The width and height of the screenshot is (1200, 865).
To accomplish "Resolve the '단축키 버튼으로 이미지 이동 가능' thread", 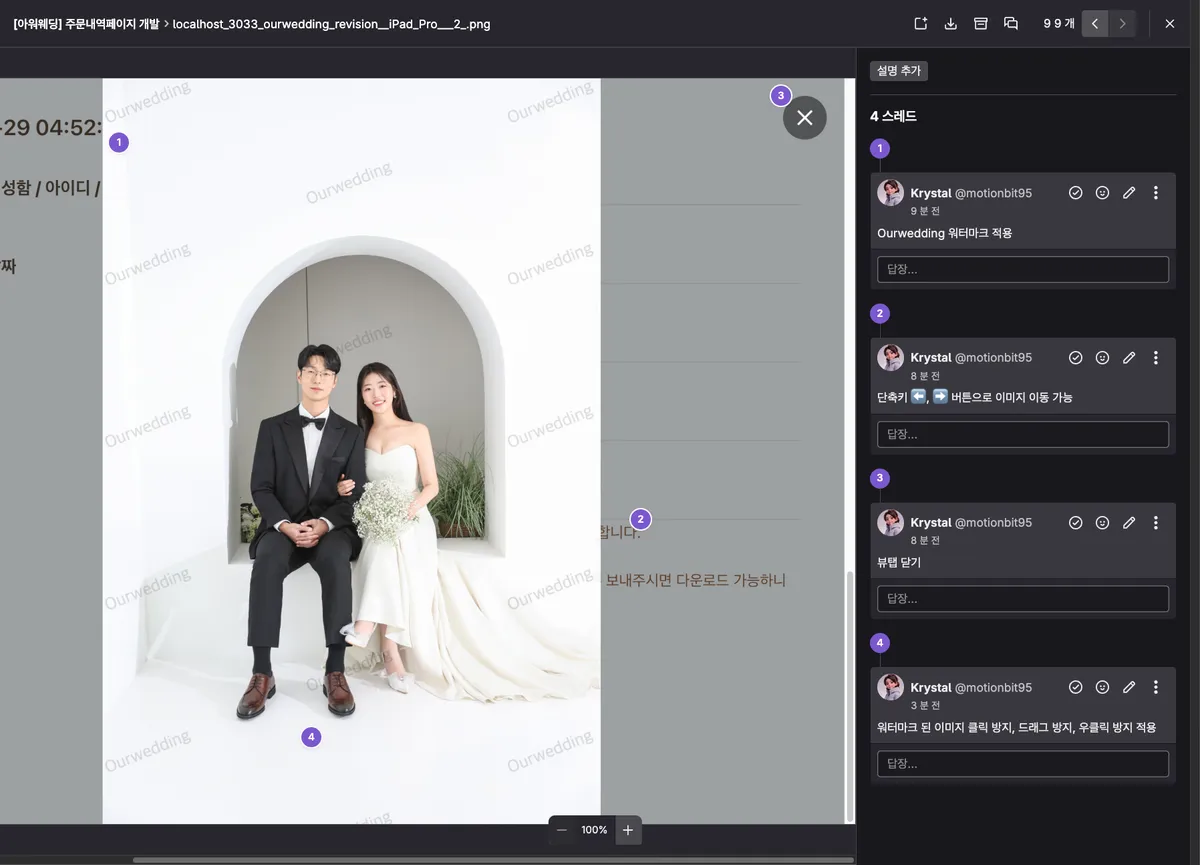I will (x=1076, y=357).
